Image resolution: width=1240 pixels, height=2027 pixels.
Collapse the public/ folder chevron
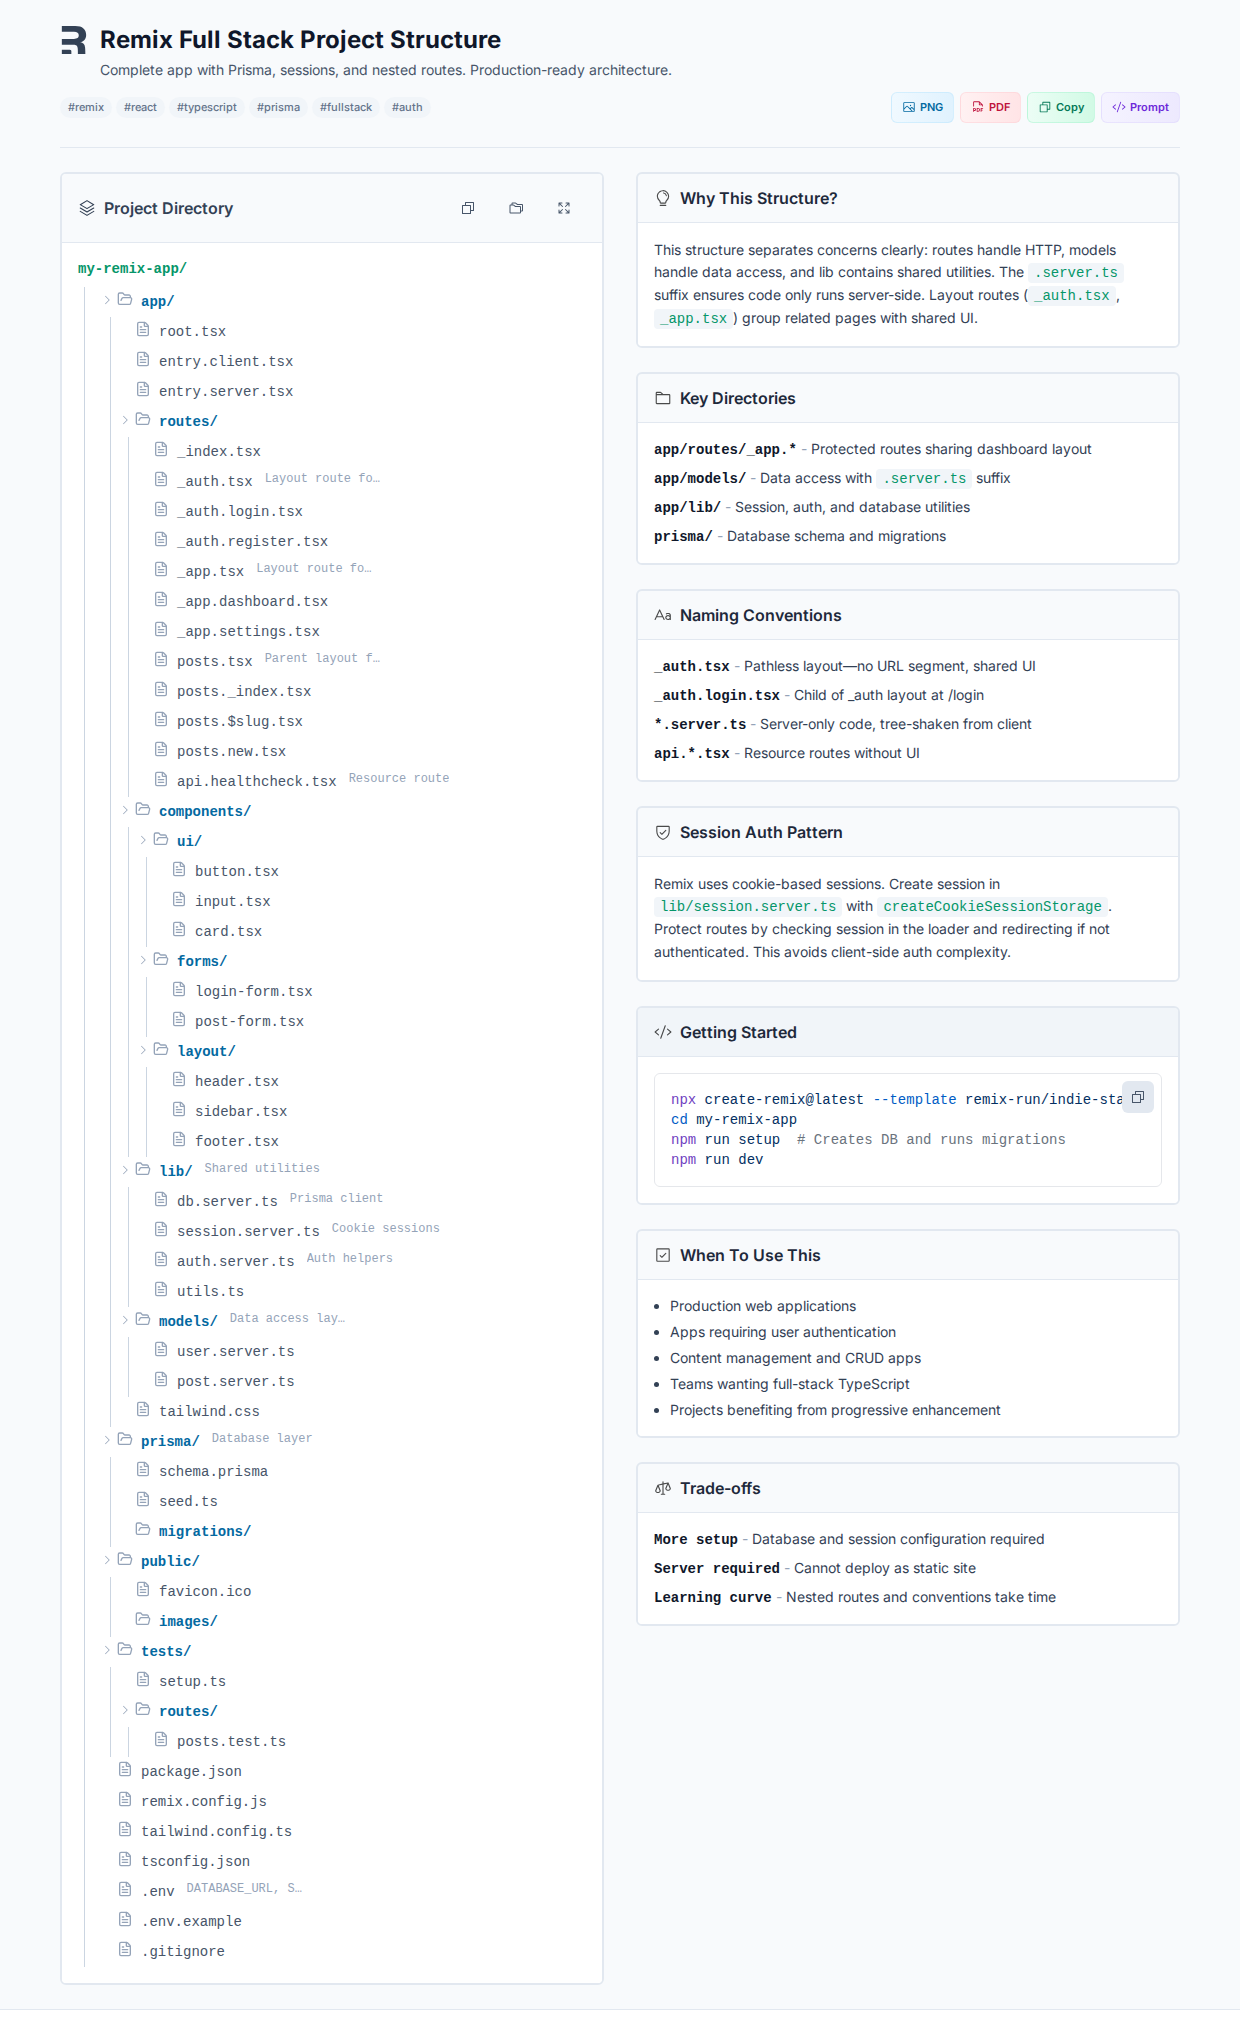point(107,1560)
